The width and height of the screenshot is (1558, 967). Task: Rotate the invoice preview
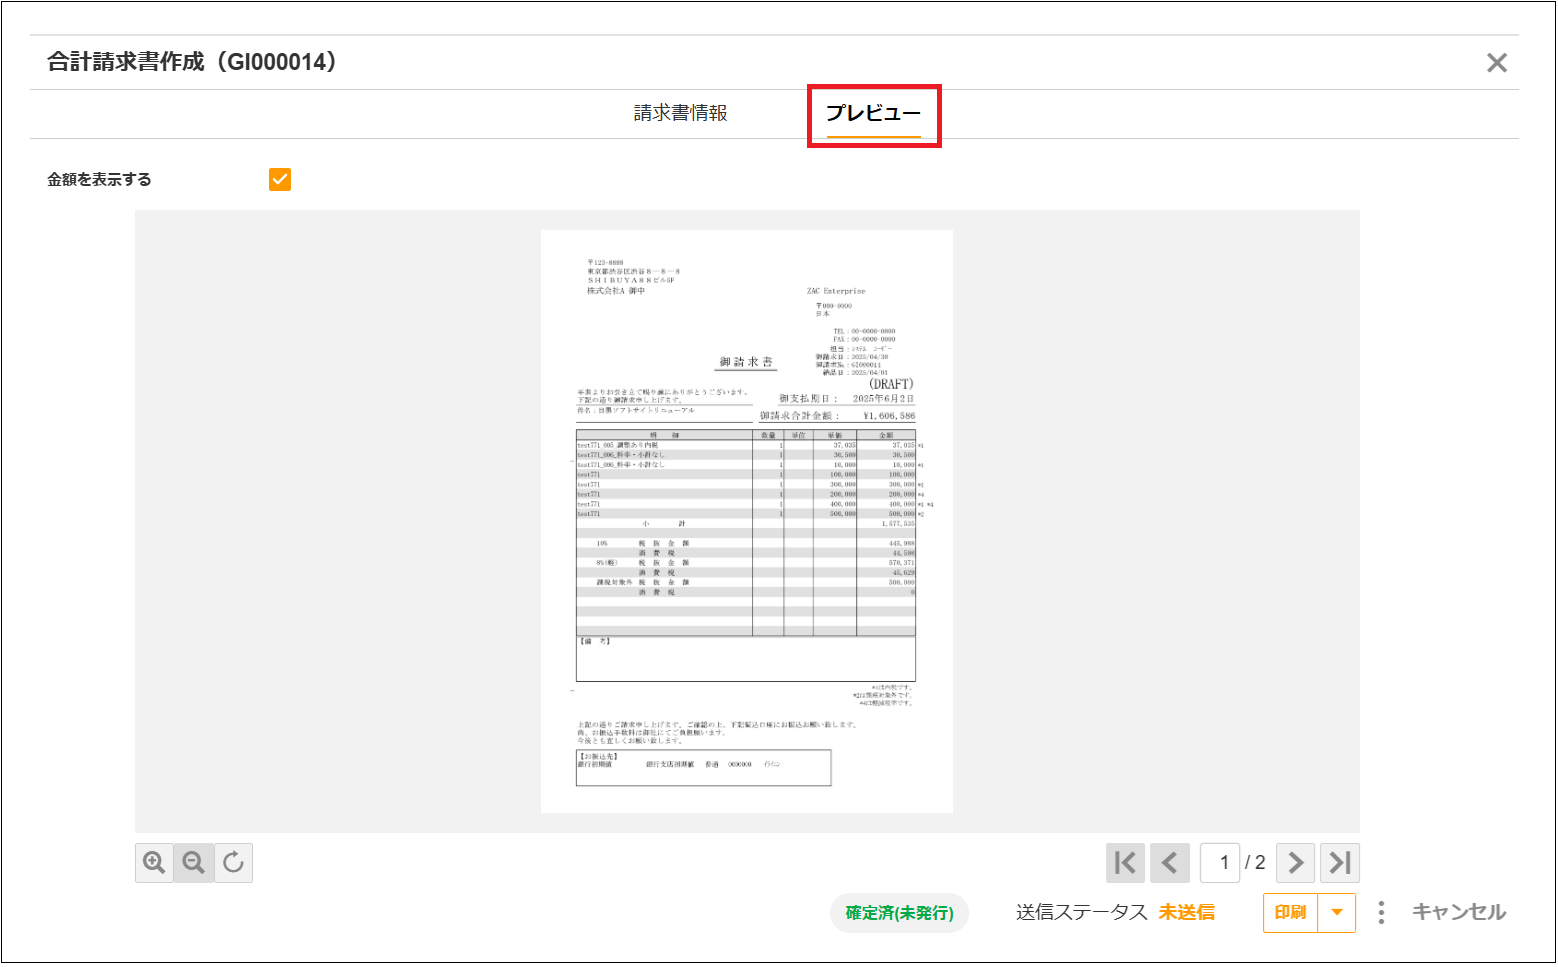point(233,863)
